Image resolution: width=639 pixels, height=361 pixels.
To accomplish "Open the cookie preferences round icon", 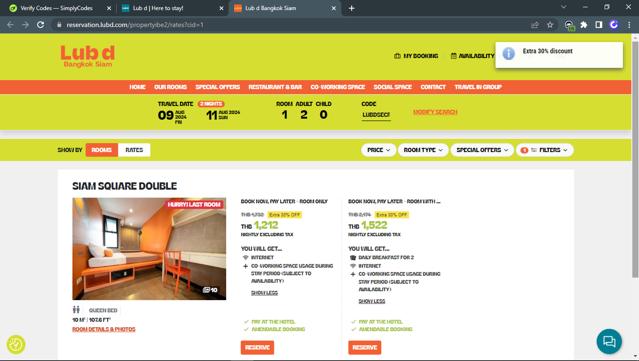I will tap(16, 344).
